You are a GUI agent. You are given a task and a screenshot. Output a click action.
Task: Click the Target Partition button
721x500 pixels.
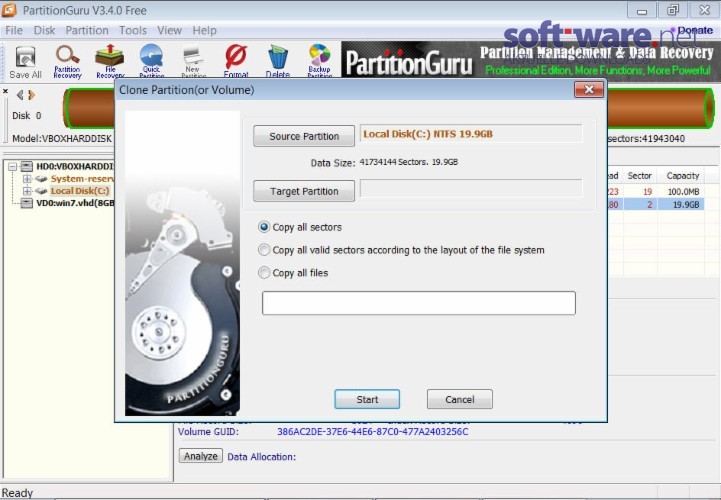pyautogui.click(x=304, y=191)
